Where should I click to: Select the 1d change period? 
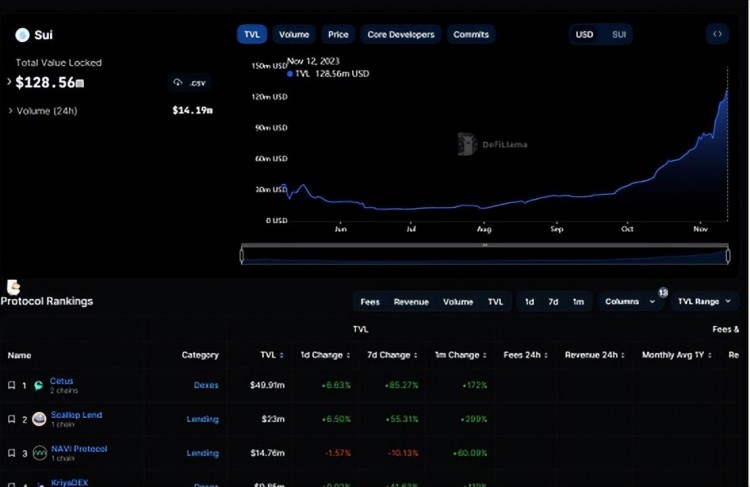(529, 302)
